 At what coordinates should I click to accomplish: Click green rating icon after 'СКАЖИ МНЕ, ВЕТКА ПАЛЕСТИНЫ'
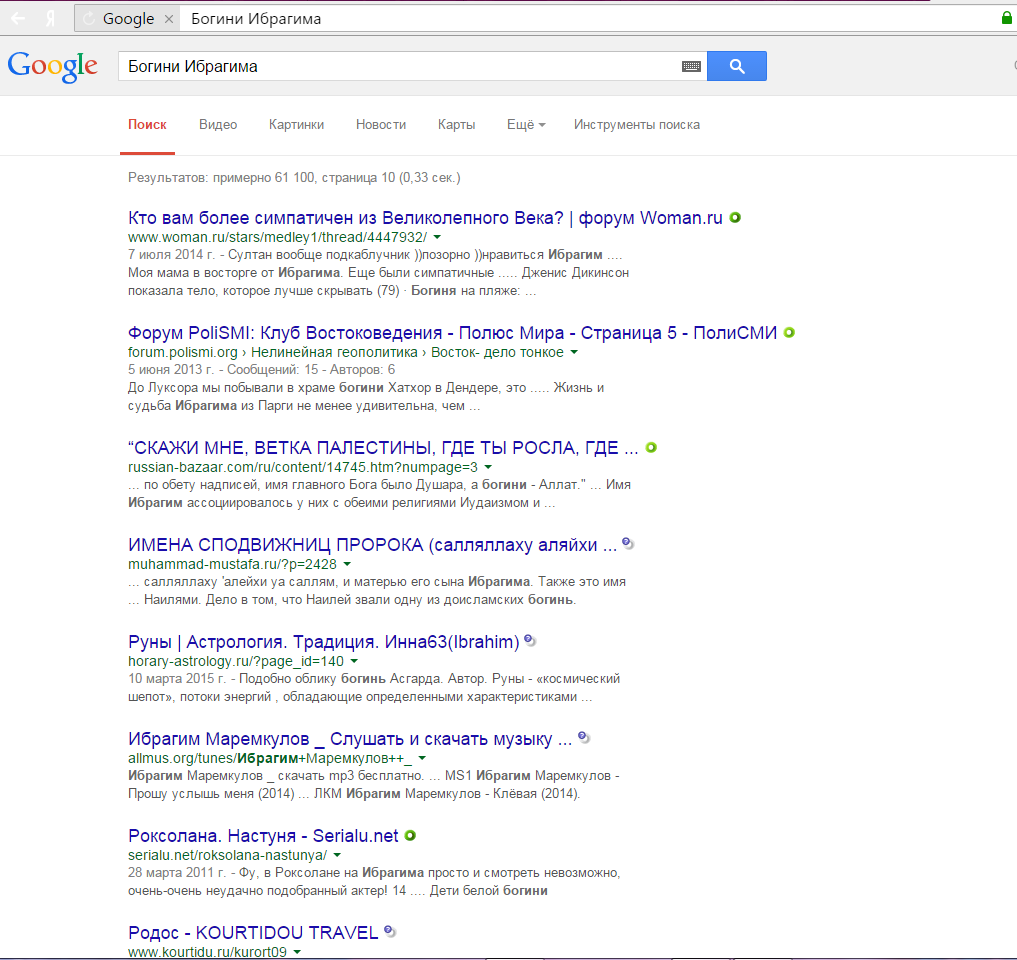(651, 448)
